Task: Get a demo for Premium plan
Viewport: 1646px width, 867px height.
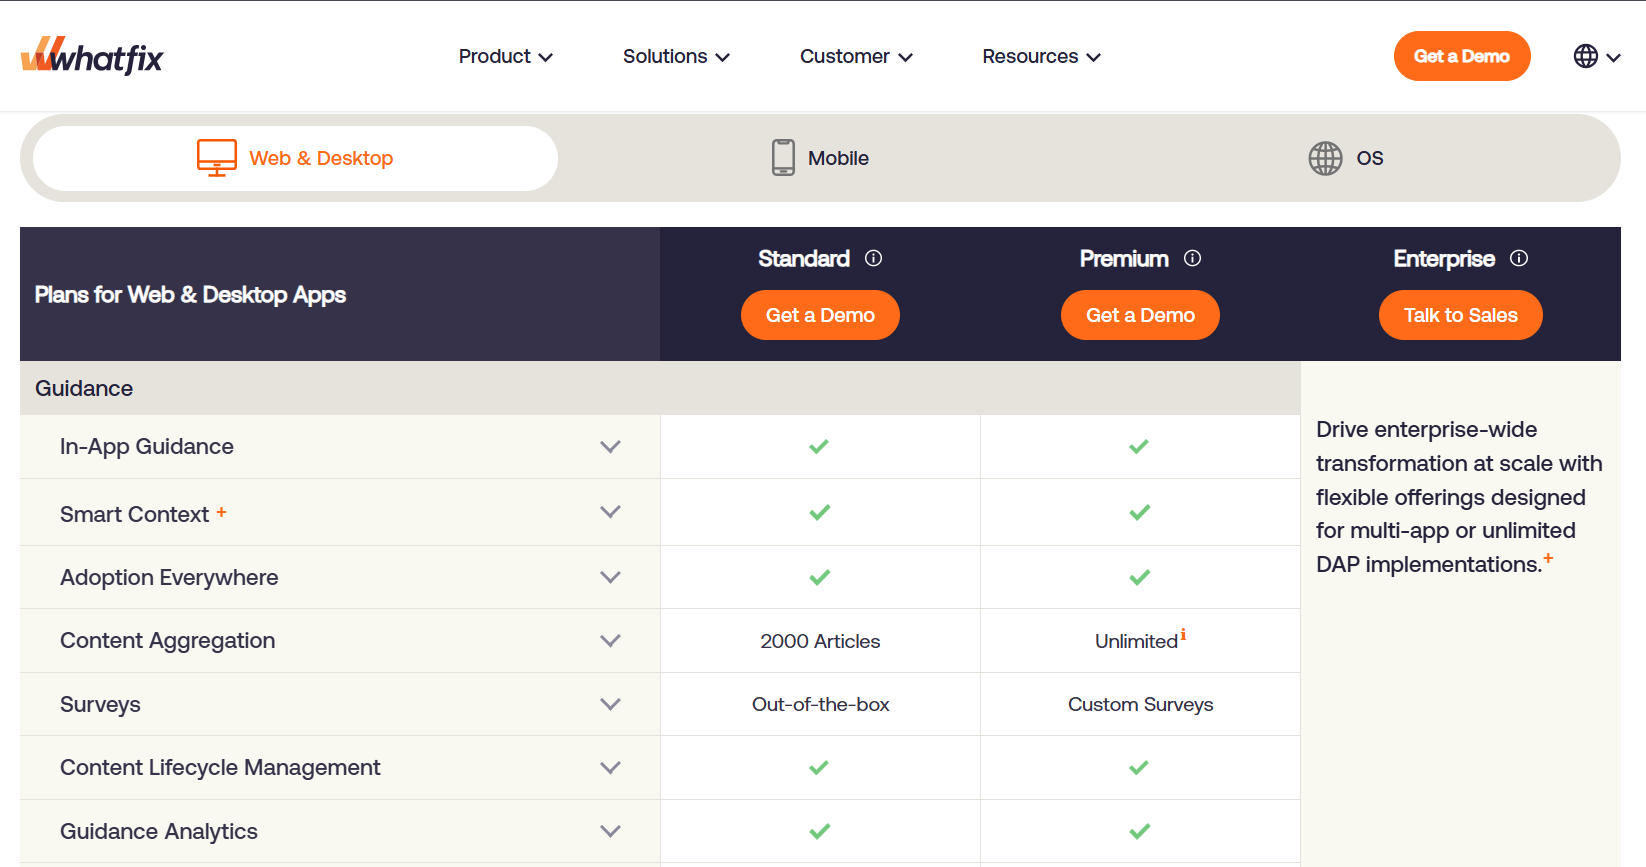Action: click(1140, 315)
